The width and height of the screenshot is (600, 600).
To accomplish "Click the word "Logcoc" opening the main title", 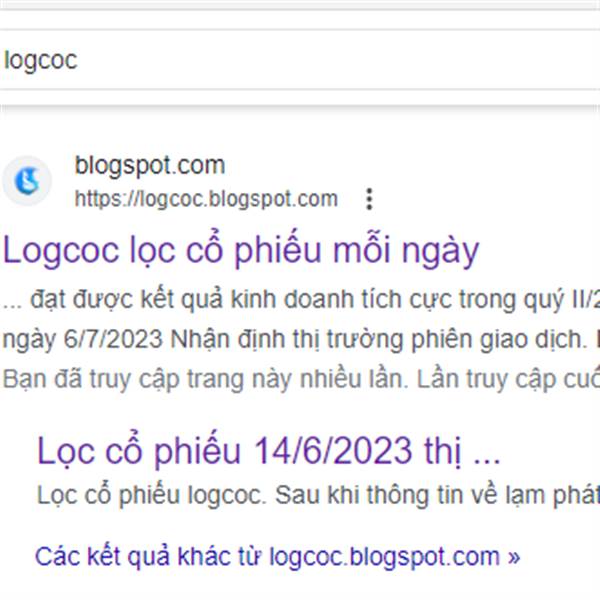I will pos(61,251).
